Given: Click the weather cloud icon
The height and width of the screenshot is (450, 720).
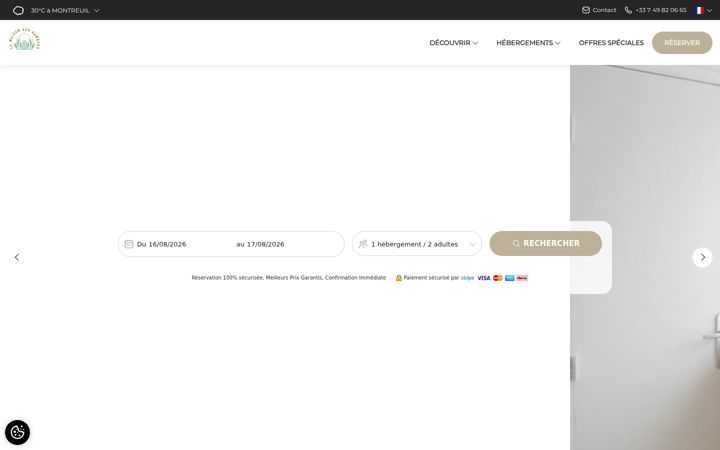Looking at the screenshot, I should coord(18,10).
